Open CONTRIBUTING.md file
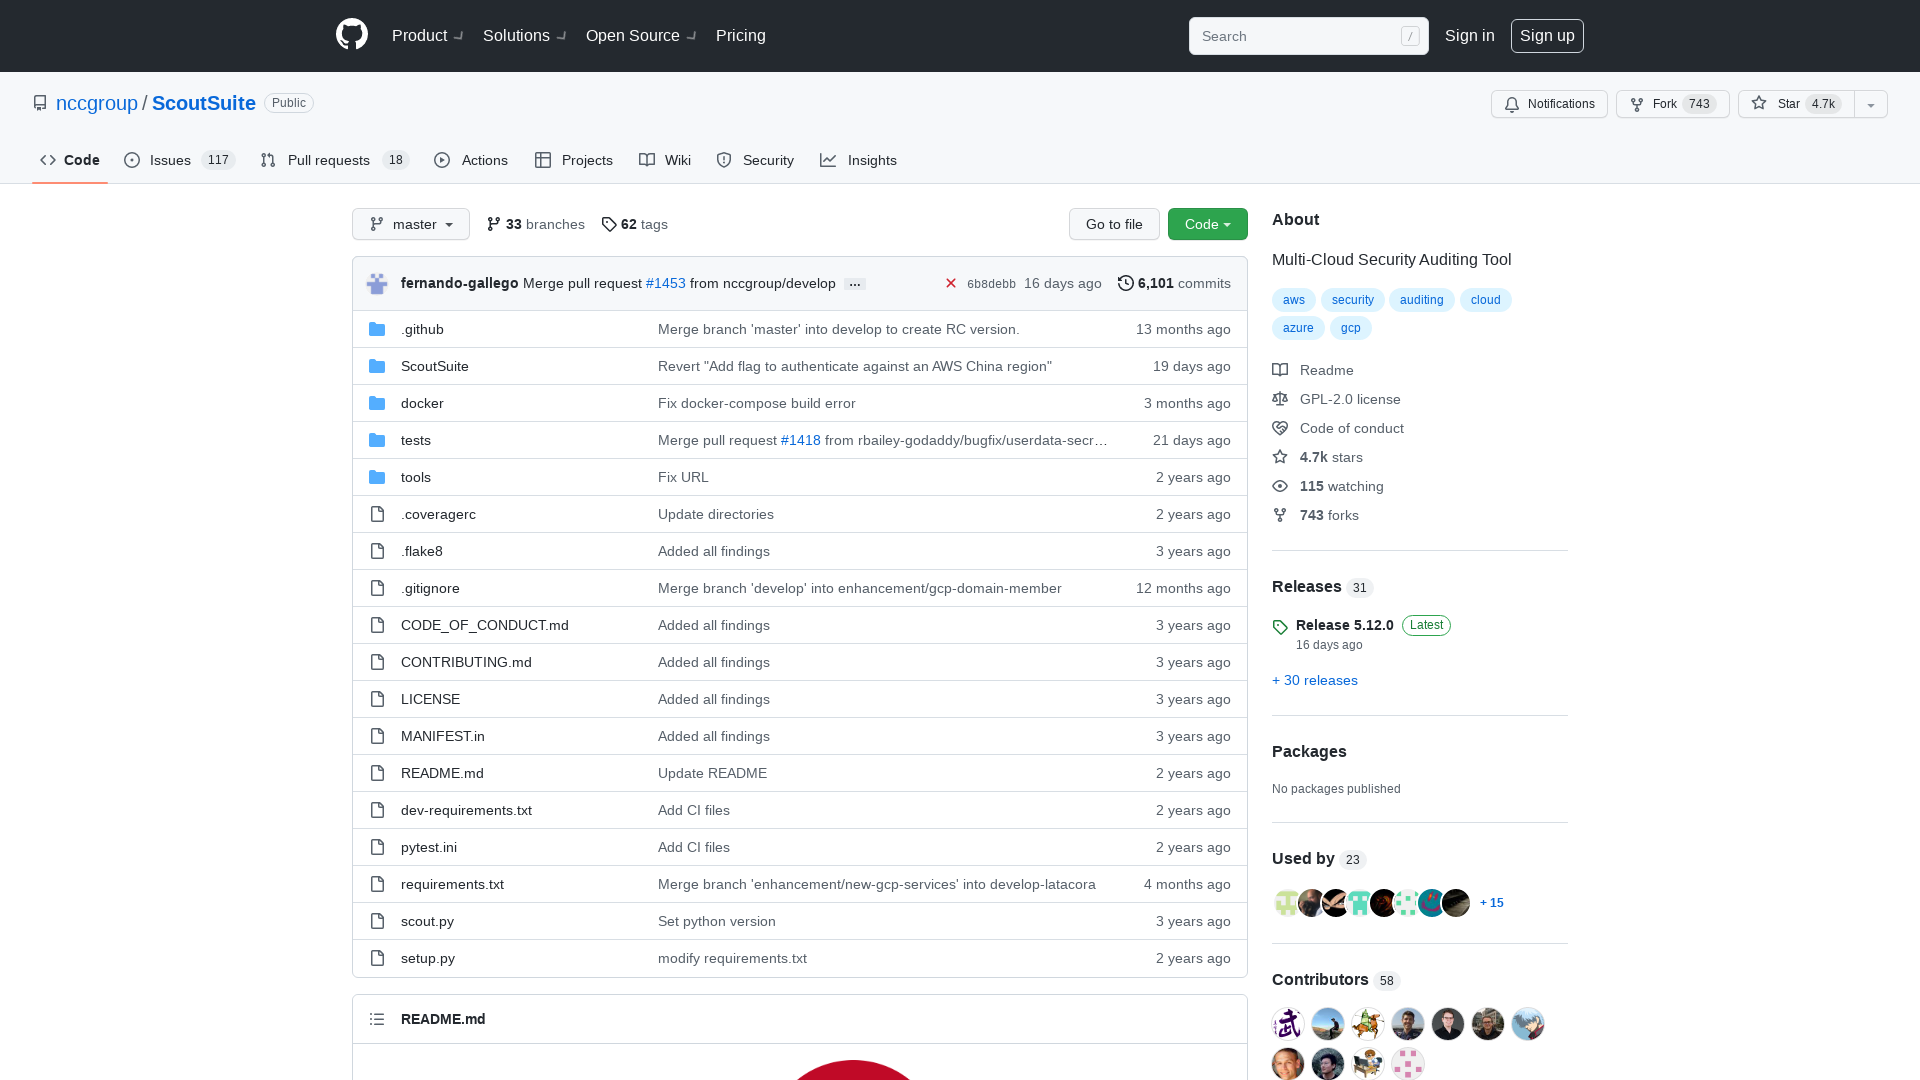Image resolution: width=1920 pixels, height=1080 pixels. pyautogui.click(x=466, y=662)
